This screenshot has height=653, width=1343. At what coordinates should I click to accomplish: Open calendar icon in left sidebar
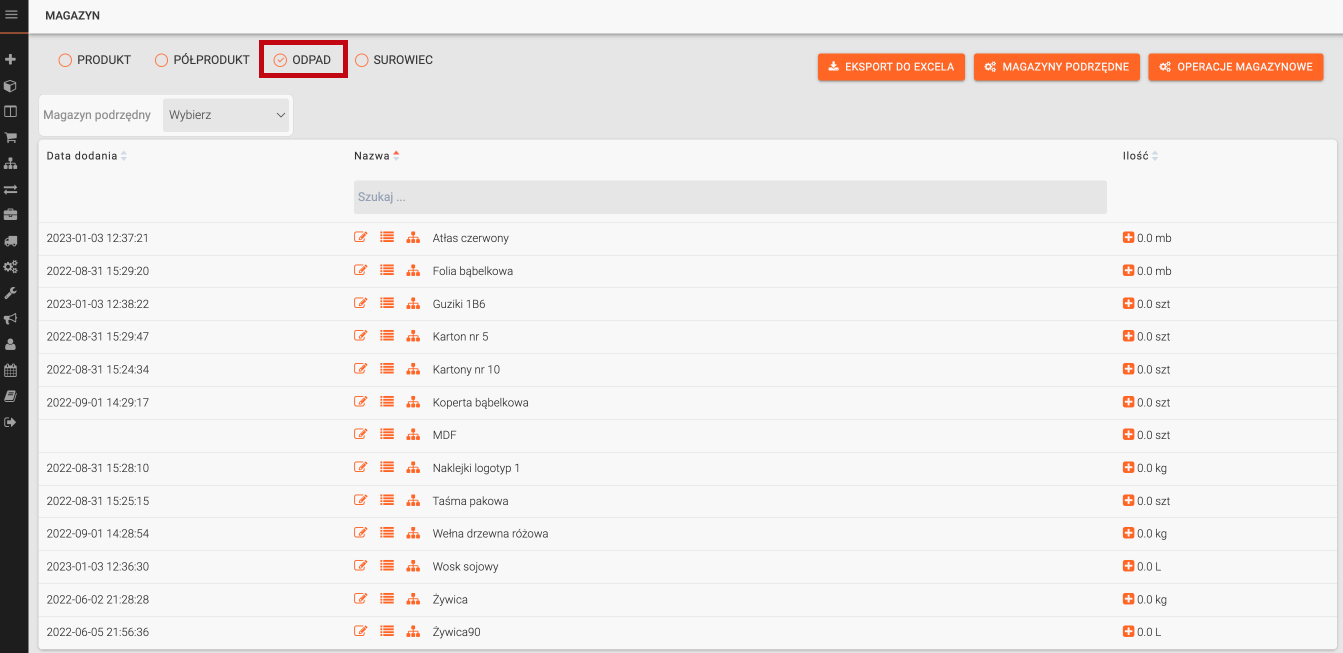click(11, 370)
